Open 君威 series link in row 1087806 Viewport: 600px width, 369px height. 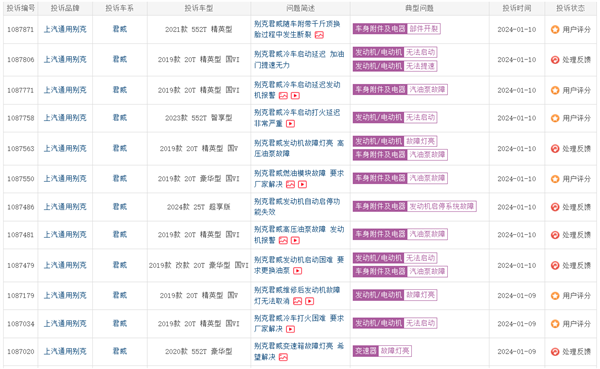click(x=120, y=59)
